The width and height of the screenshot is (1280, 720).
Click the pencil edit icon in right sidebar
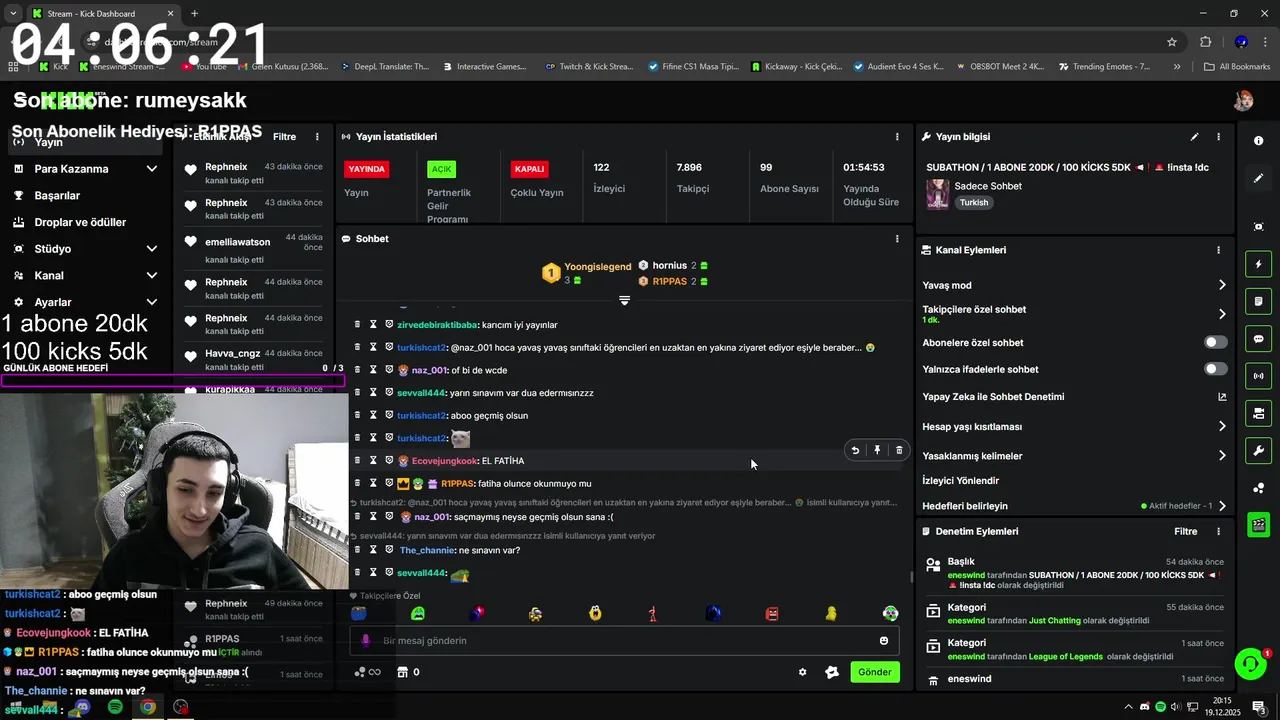click(x=1258, y=178)
